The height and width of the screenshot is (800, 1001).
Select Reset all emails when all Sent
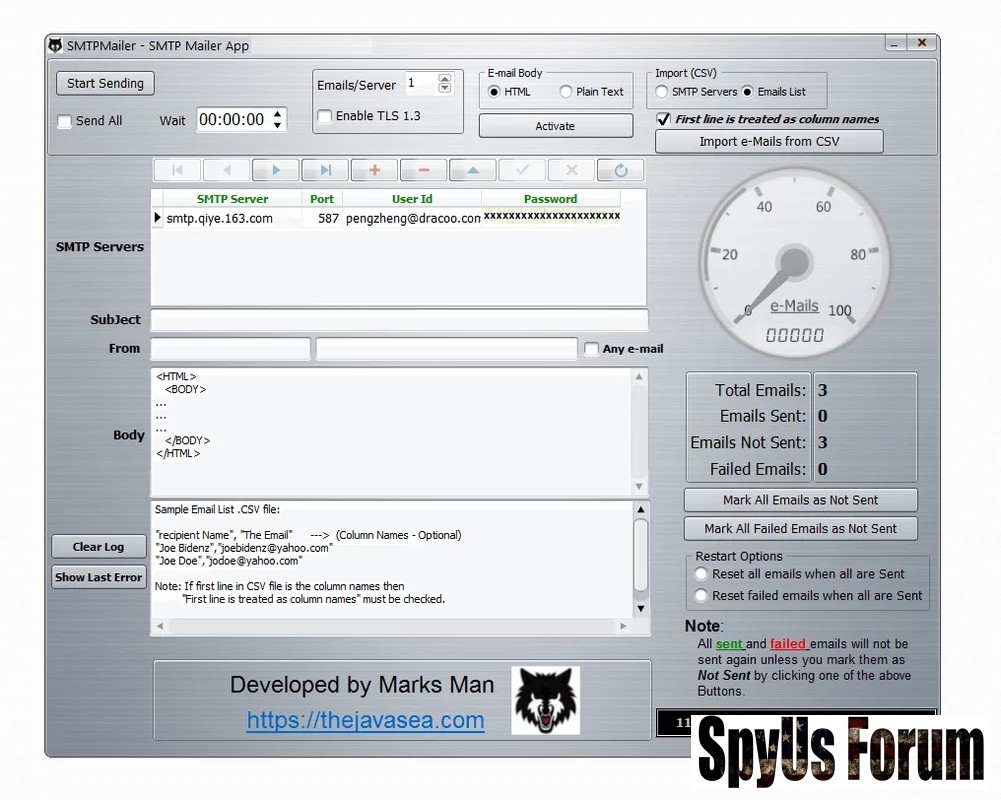click(701, 574)
